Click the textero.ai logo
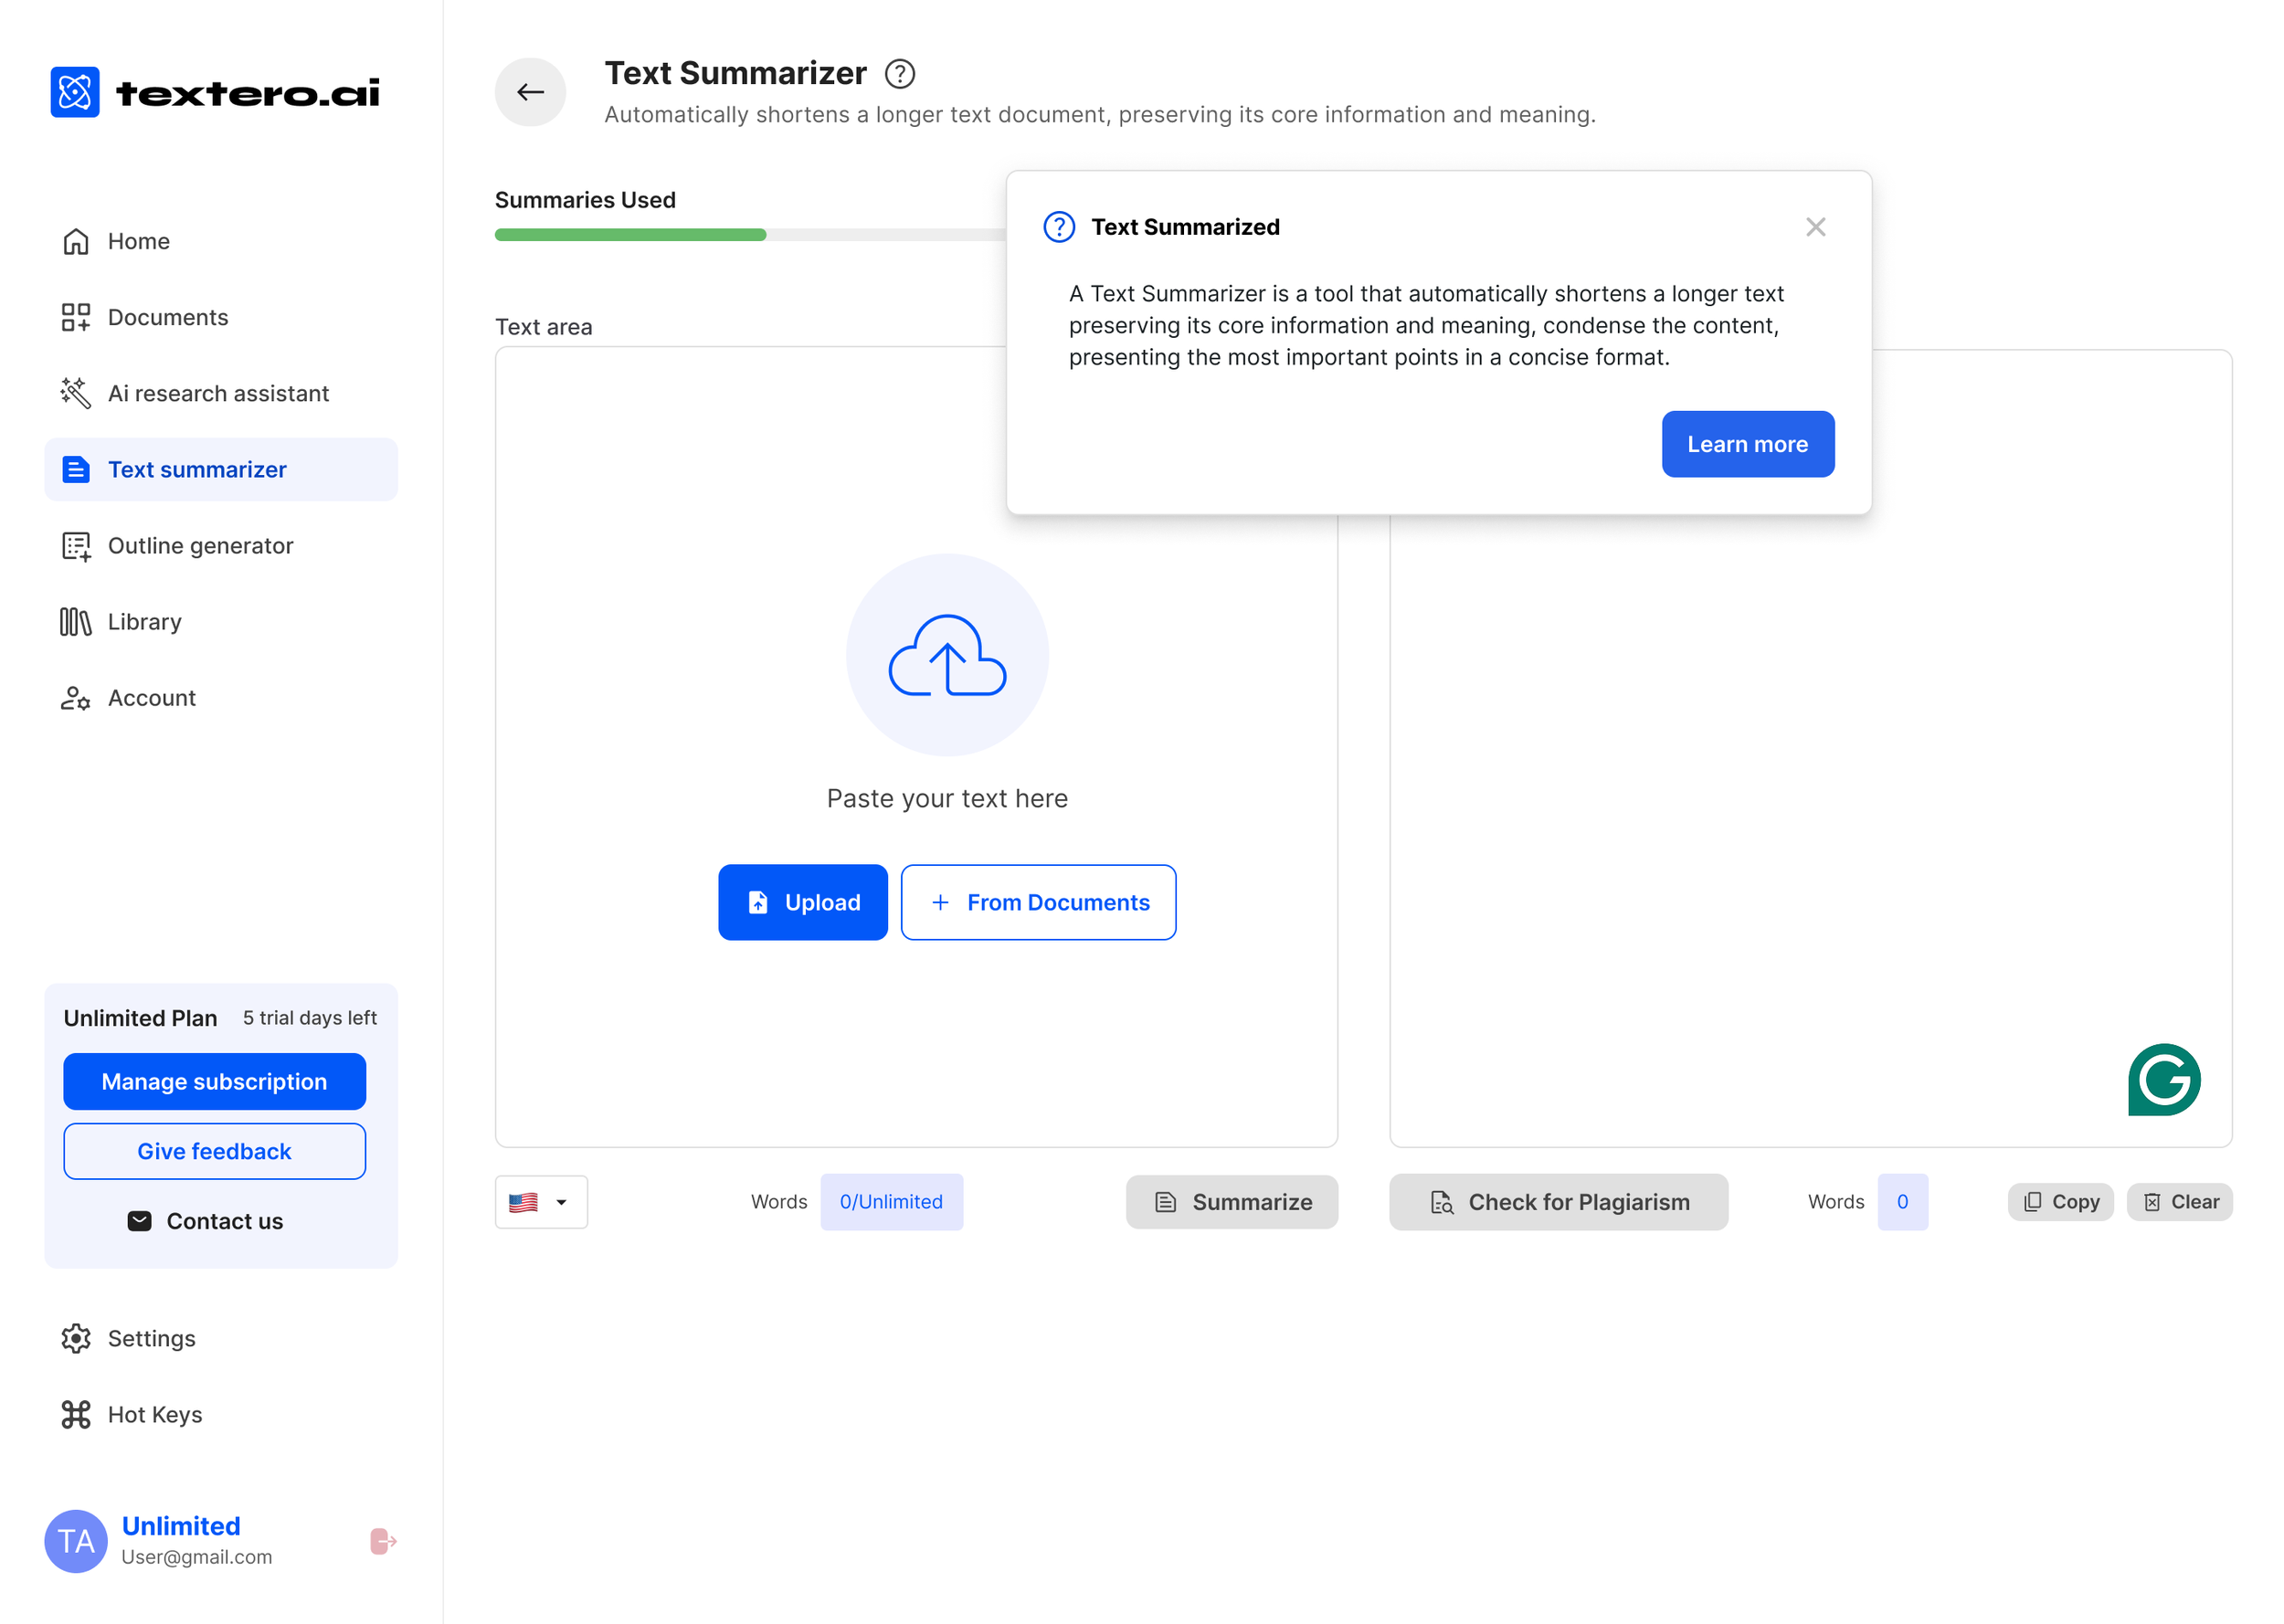This screenshot has height=1624, width=2284. (215, 92)
